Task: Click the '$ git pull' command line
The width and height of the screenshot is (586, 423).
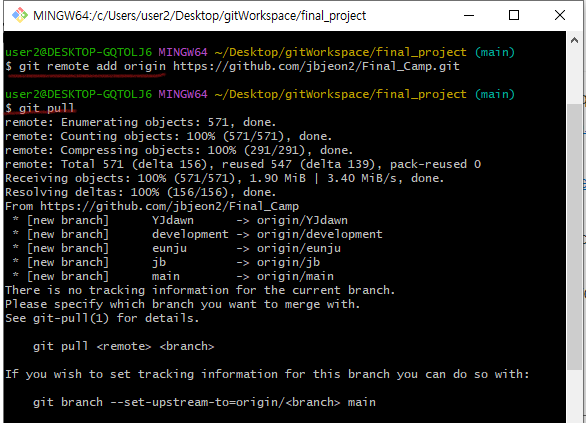Action: tap(40, 108)
